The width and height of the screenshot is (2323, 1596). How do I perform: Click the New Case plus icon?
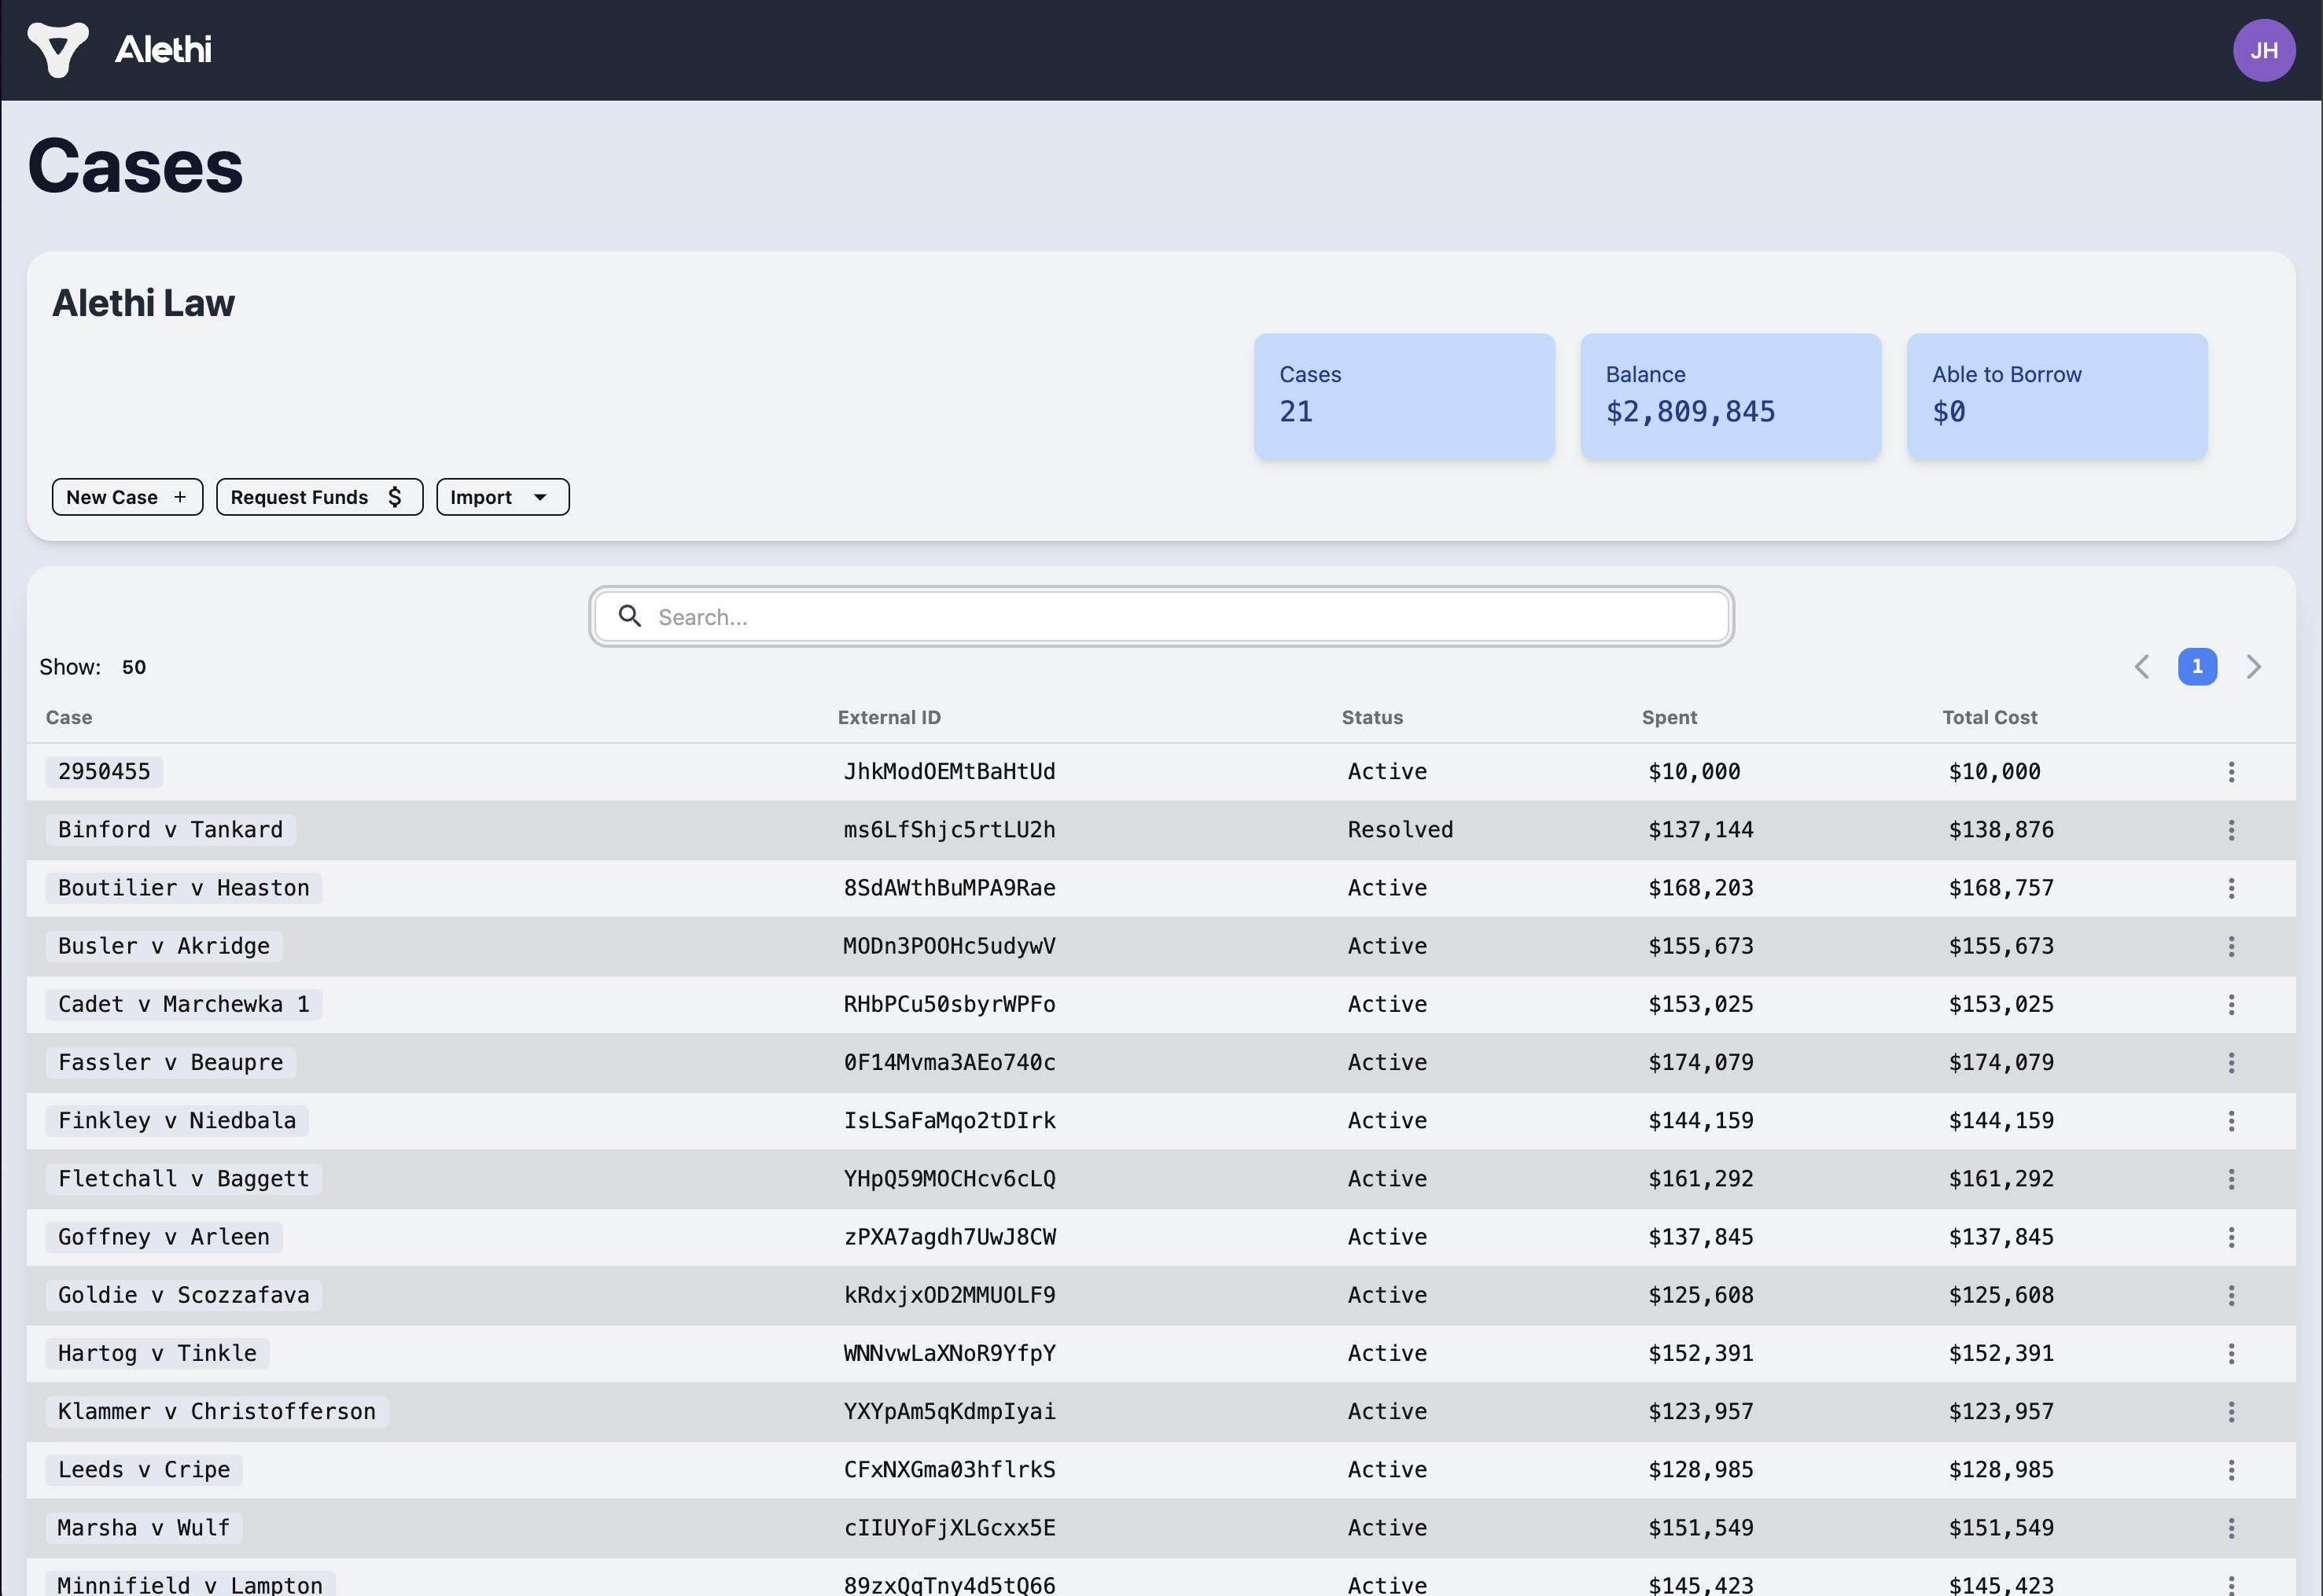(x=180, y=496)
